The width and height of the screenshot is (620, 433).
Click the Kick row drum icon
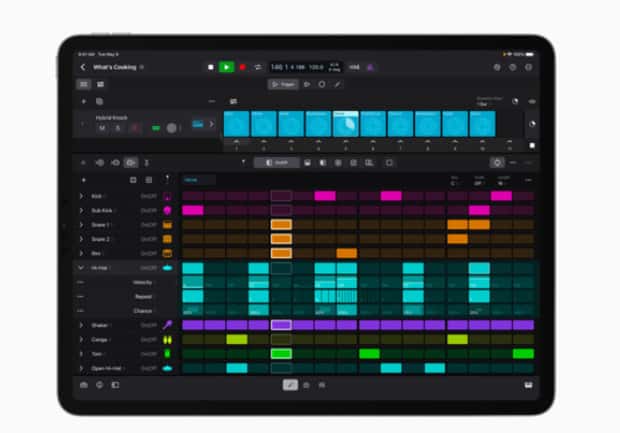[167, 196]
